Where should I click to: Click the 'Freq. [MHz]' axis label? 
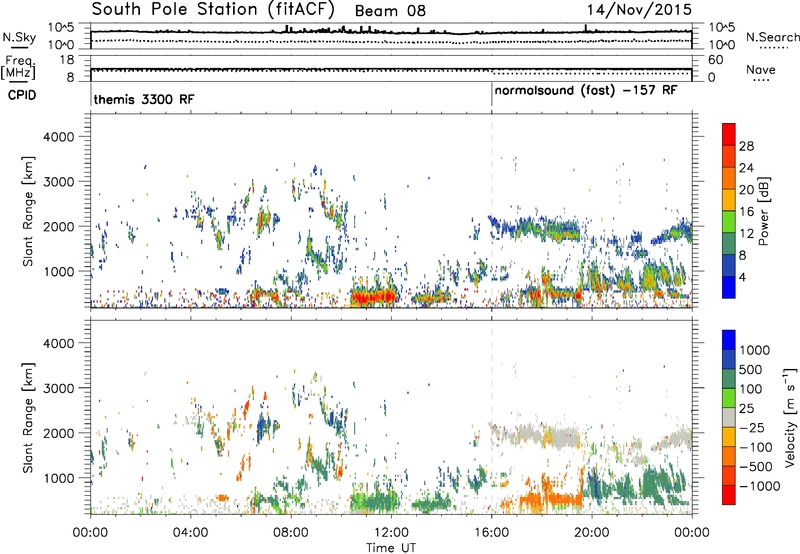pos(18,68)
